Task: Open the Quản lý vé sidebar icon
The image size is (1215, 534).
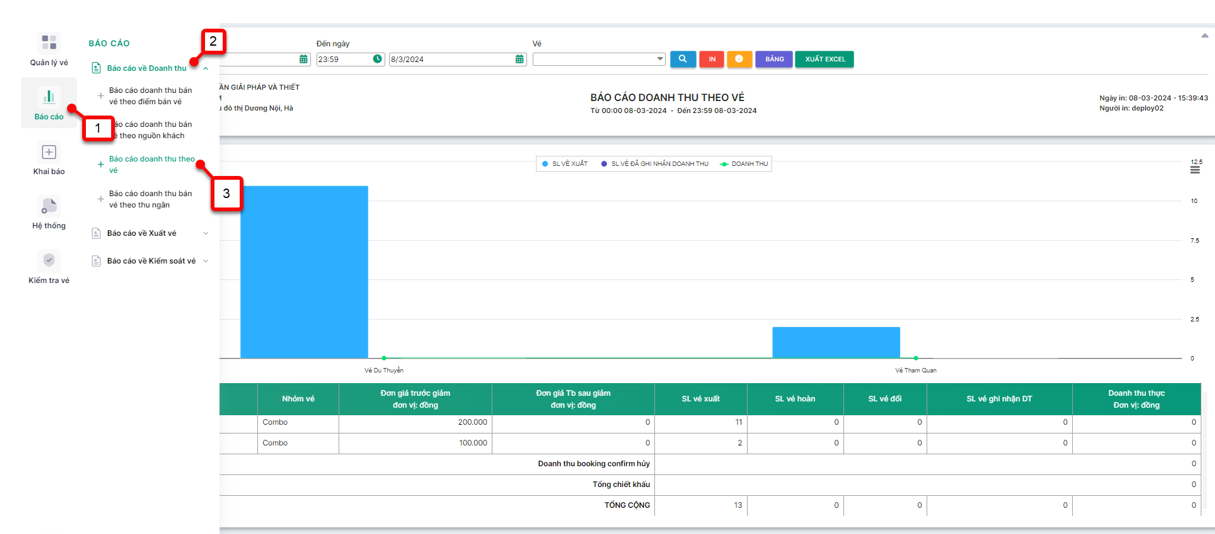Action: 48,43
